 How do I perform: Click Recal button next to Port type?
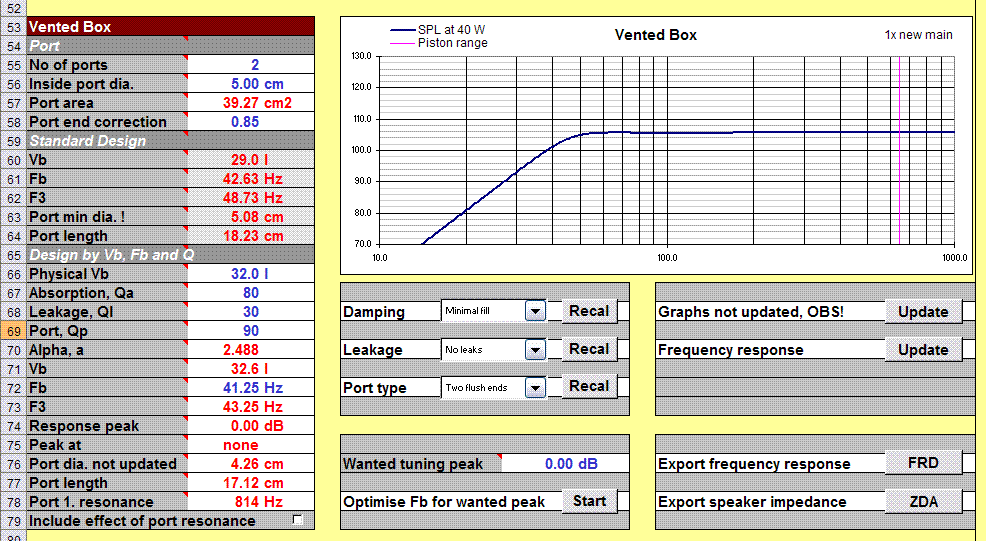pos(589,386)
